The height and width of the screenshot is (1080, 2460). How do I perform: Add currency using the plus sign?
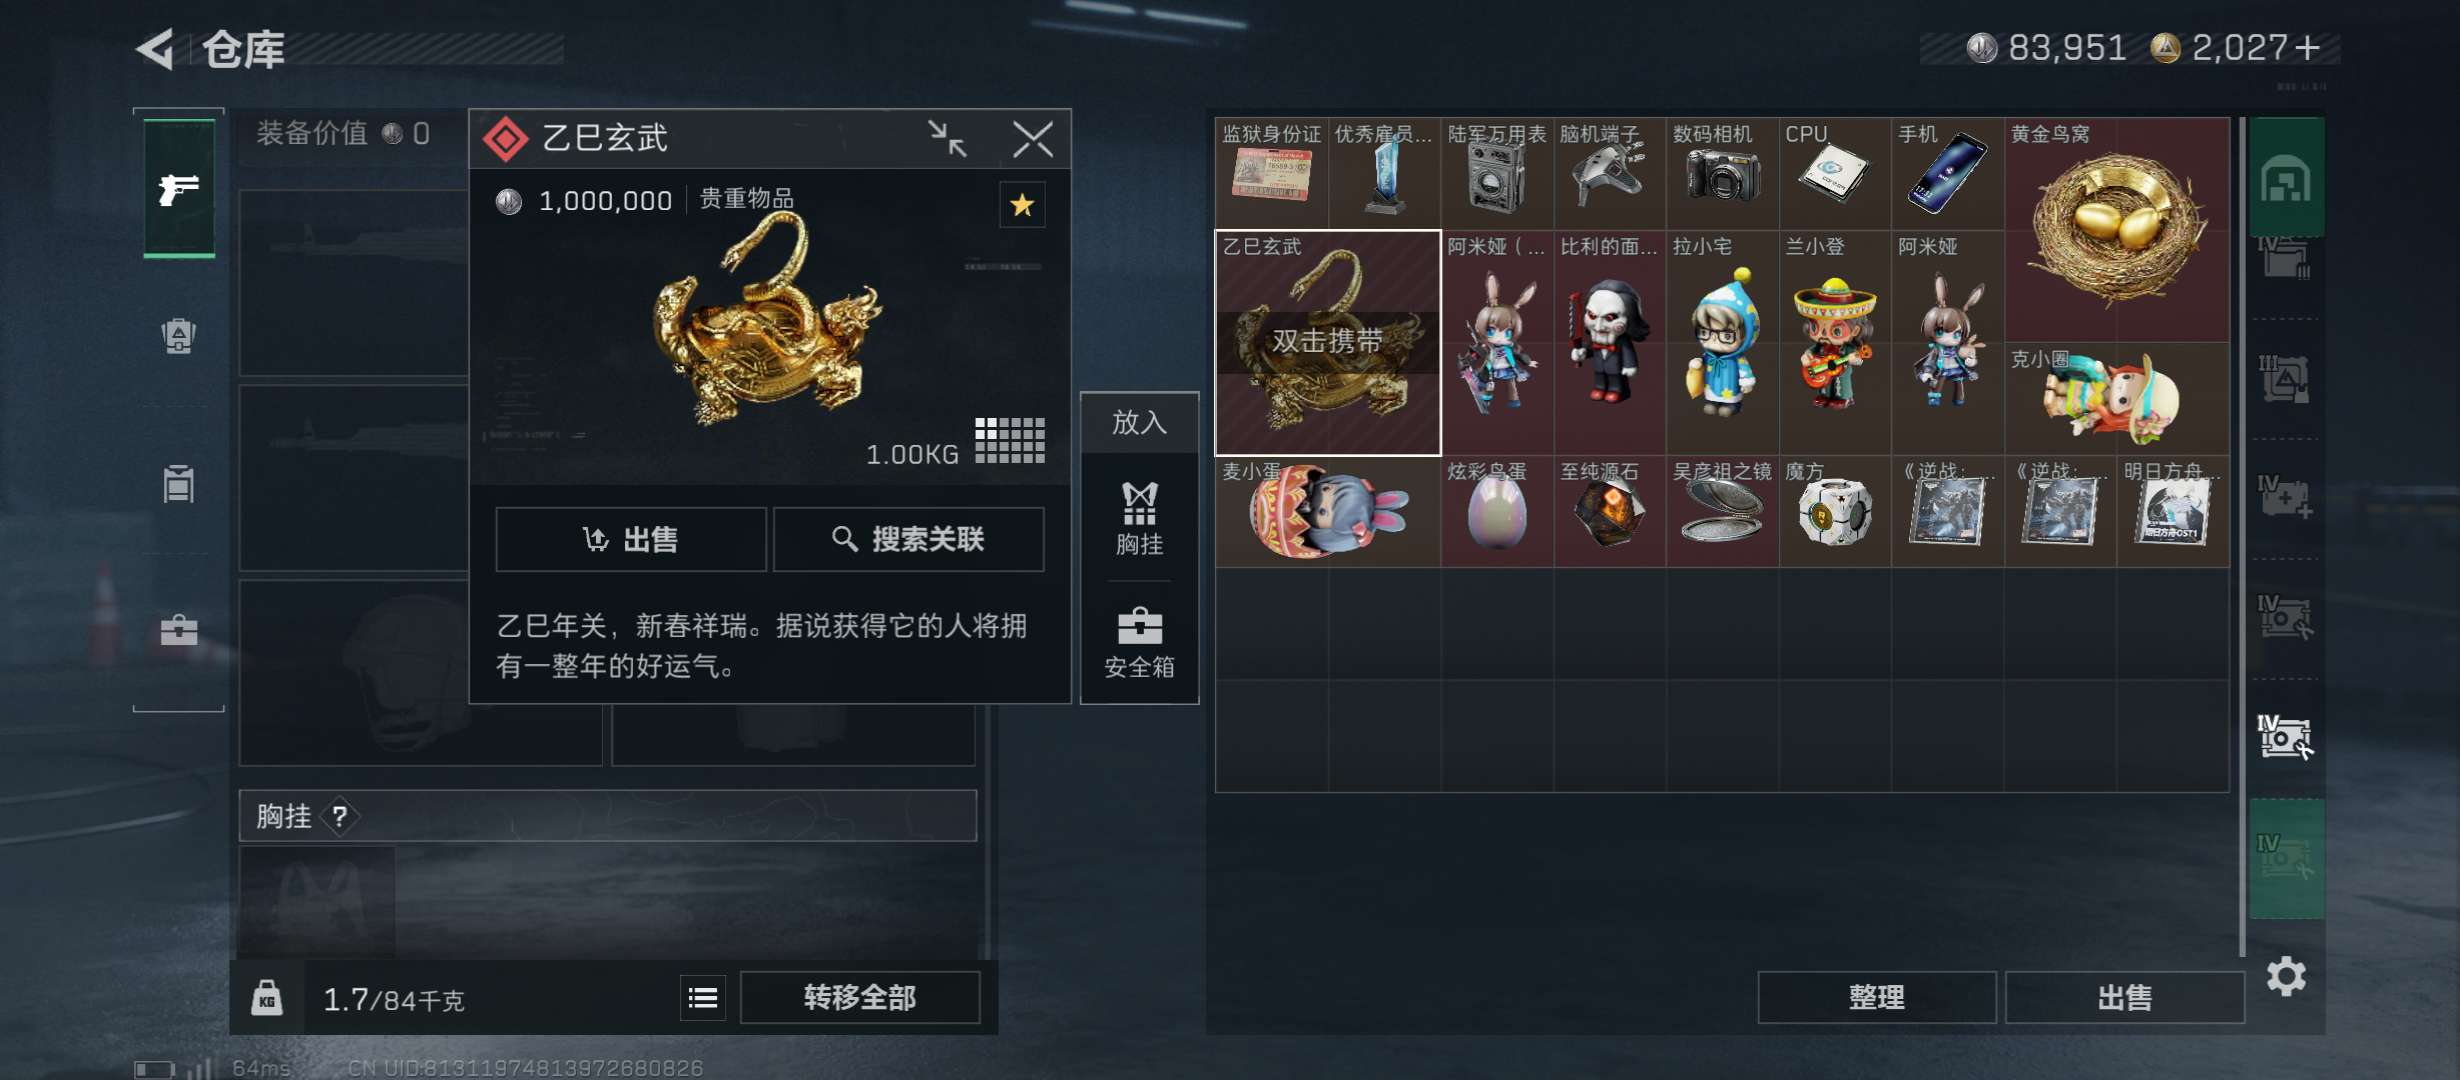click(x=2307, y=47)
